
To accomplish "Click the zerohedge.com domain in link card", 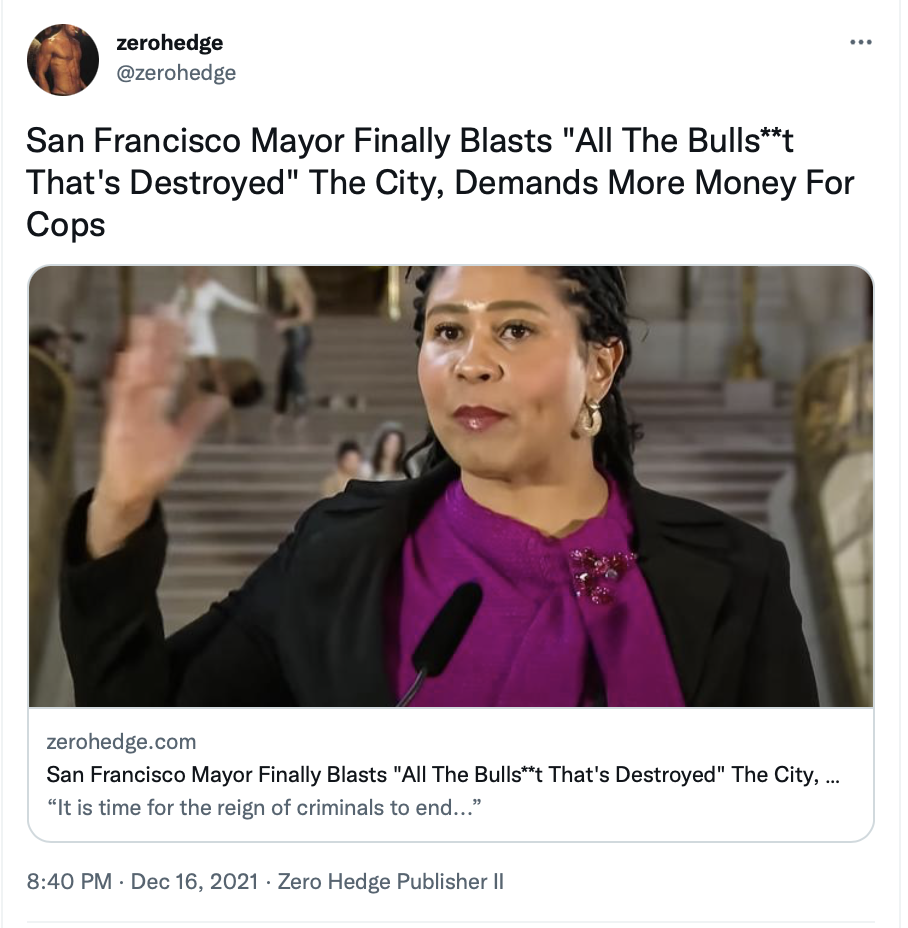I will [x=121, y=742].
